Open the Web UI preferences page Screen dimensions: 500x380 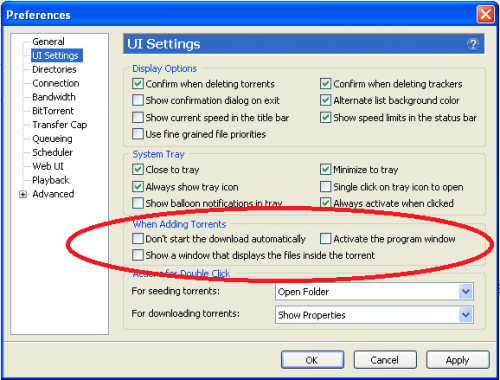[48, 166]
